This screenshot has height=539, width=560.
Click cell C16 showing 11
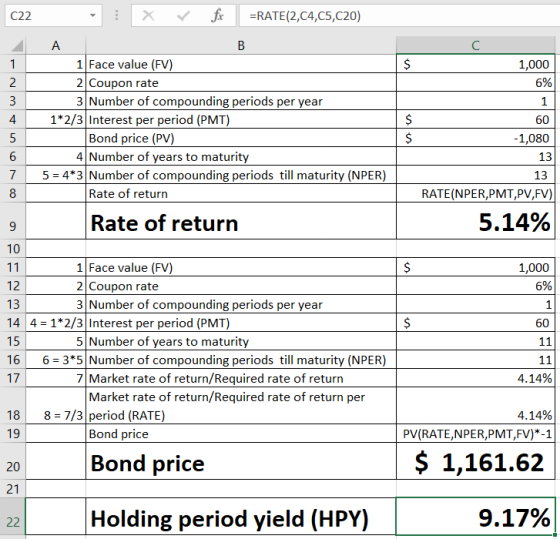(x=475, y=360)
